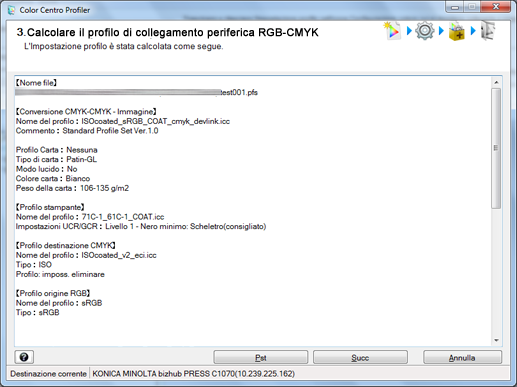Click the colorful chart wizard step icon
The image size is (517, 387).
pos(392,31)
